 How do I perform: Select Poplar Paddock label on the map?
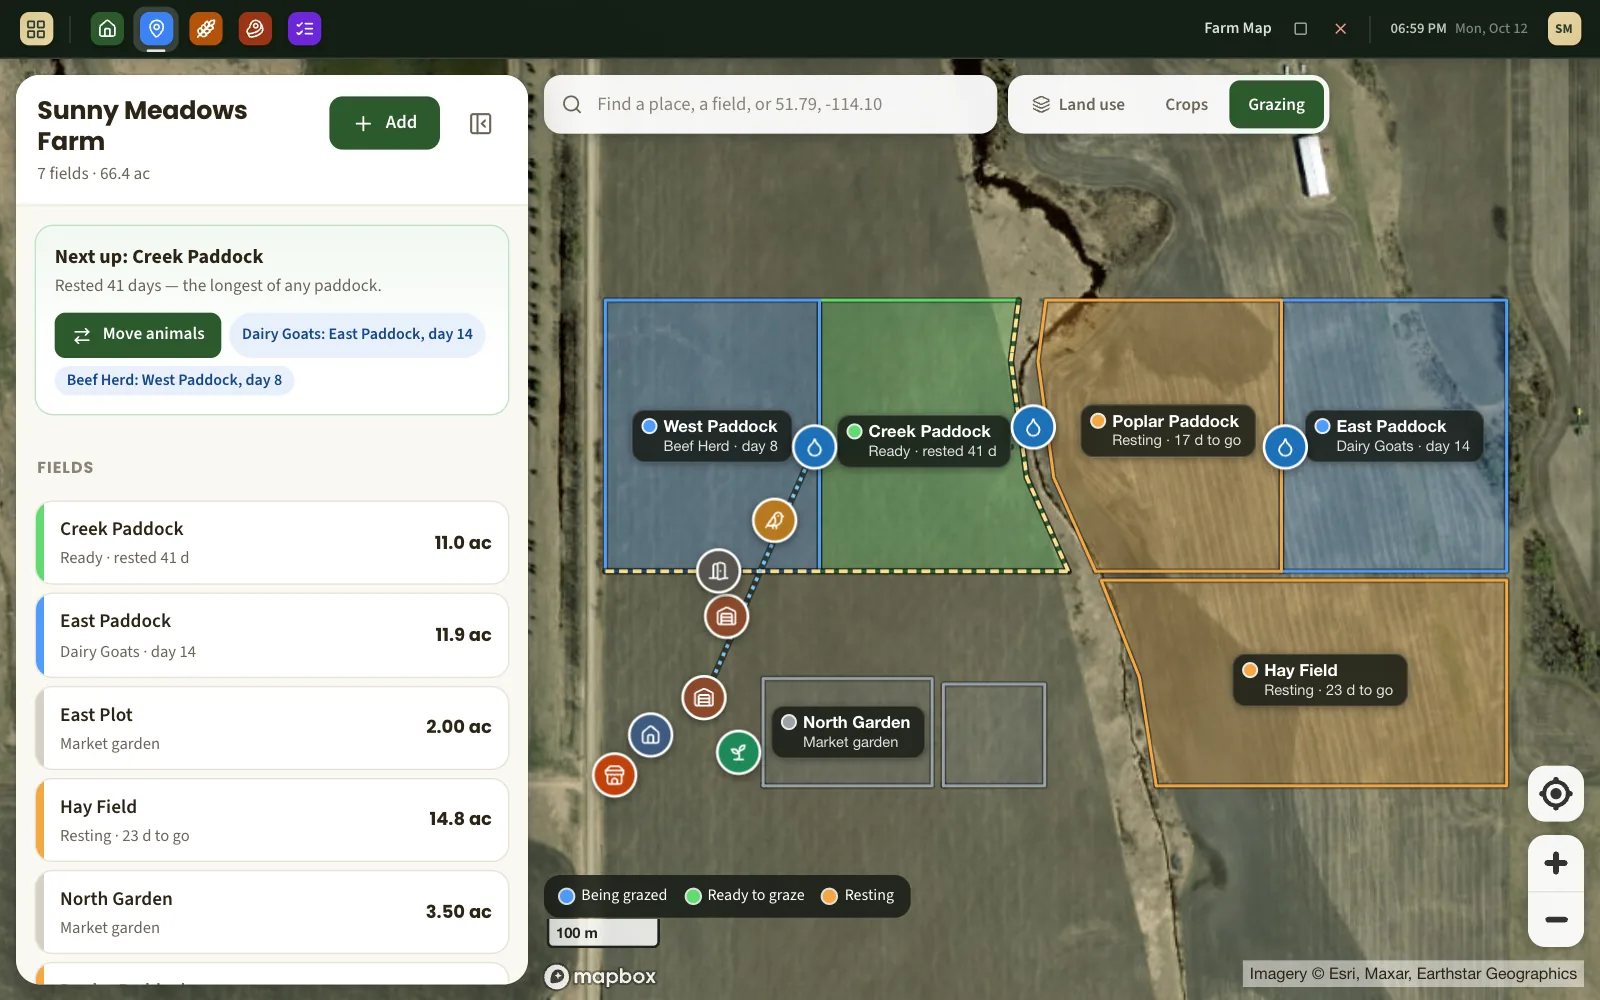coord(1167,431)
